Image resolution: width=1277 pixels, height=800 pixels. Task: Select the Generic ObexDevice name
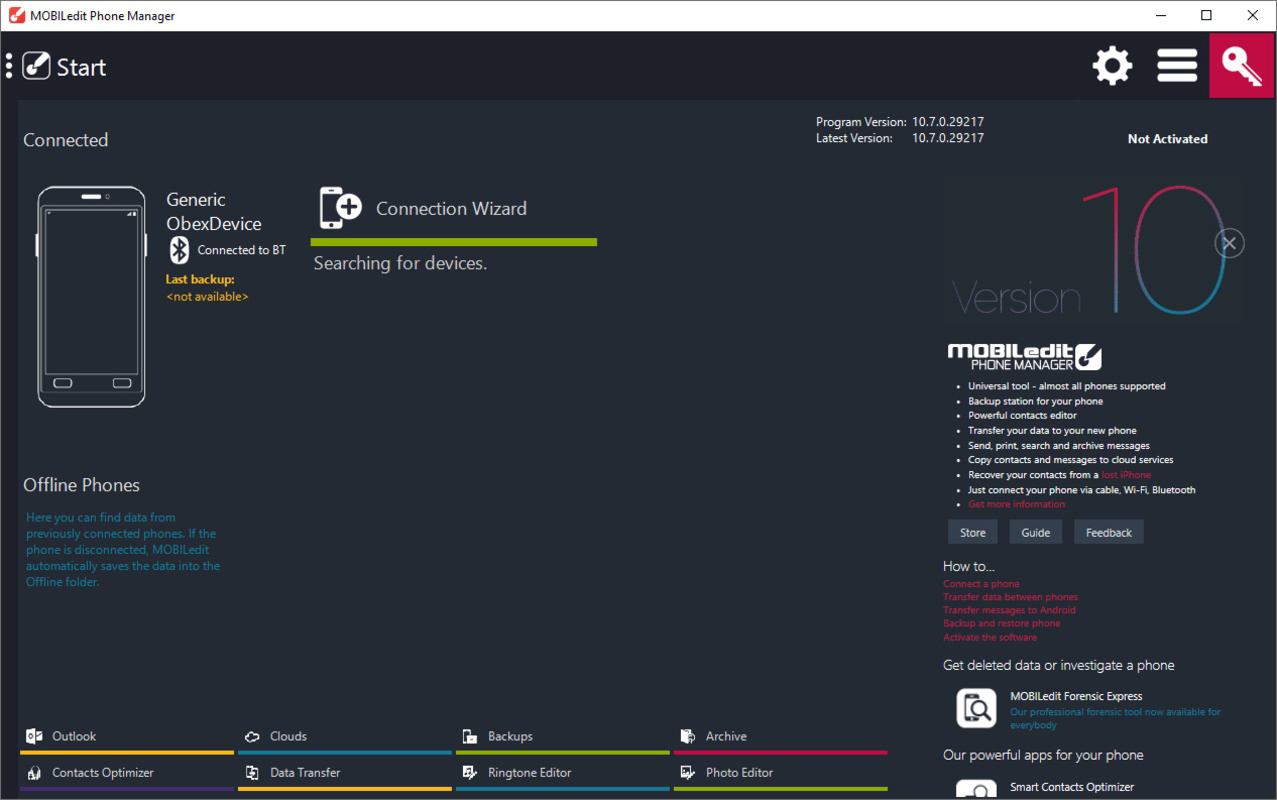[213, 212]
